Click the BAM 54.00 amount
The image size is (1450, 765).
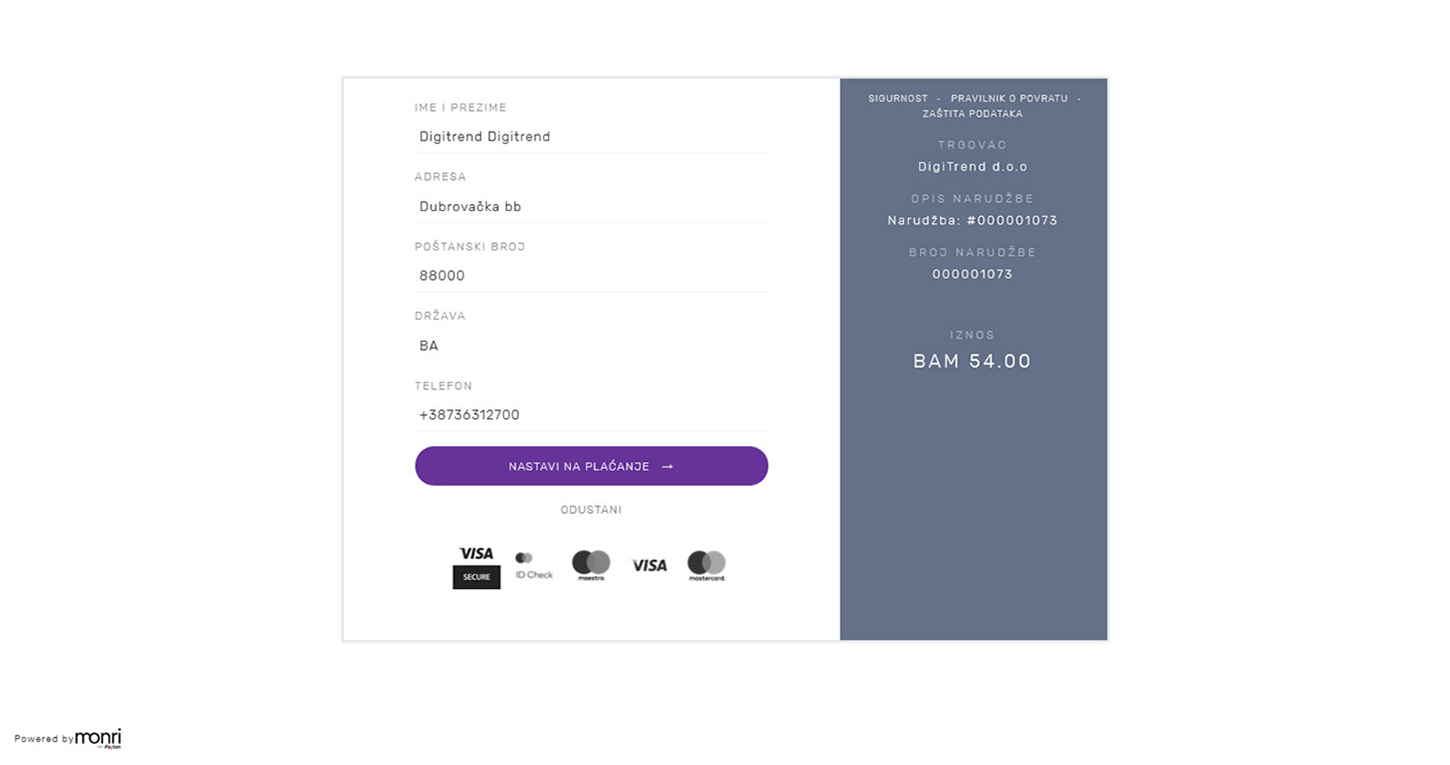tap(972, 362)
